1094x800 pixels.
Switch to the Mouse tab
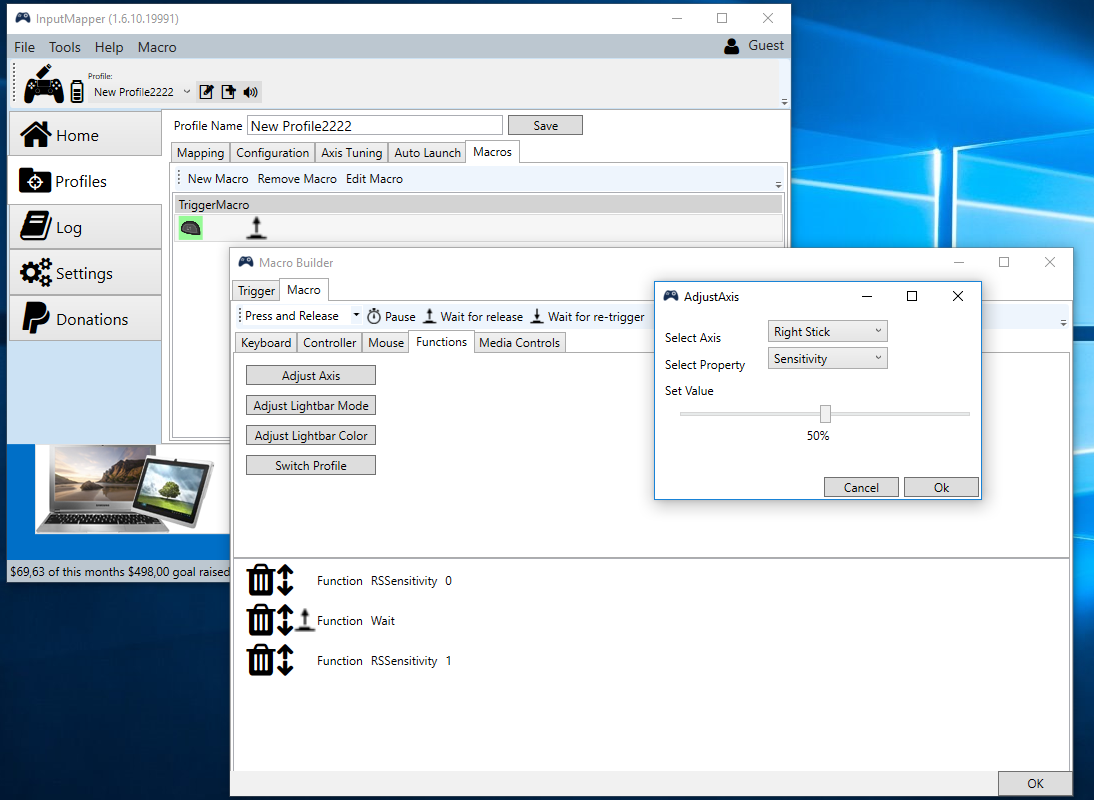click(386, 342)
